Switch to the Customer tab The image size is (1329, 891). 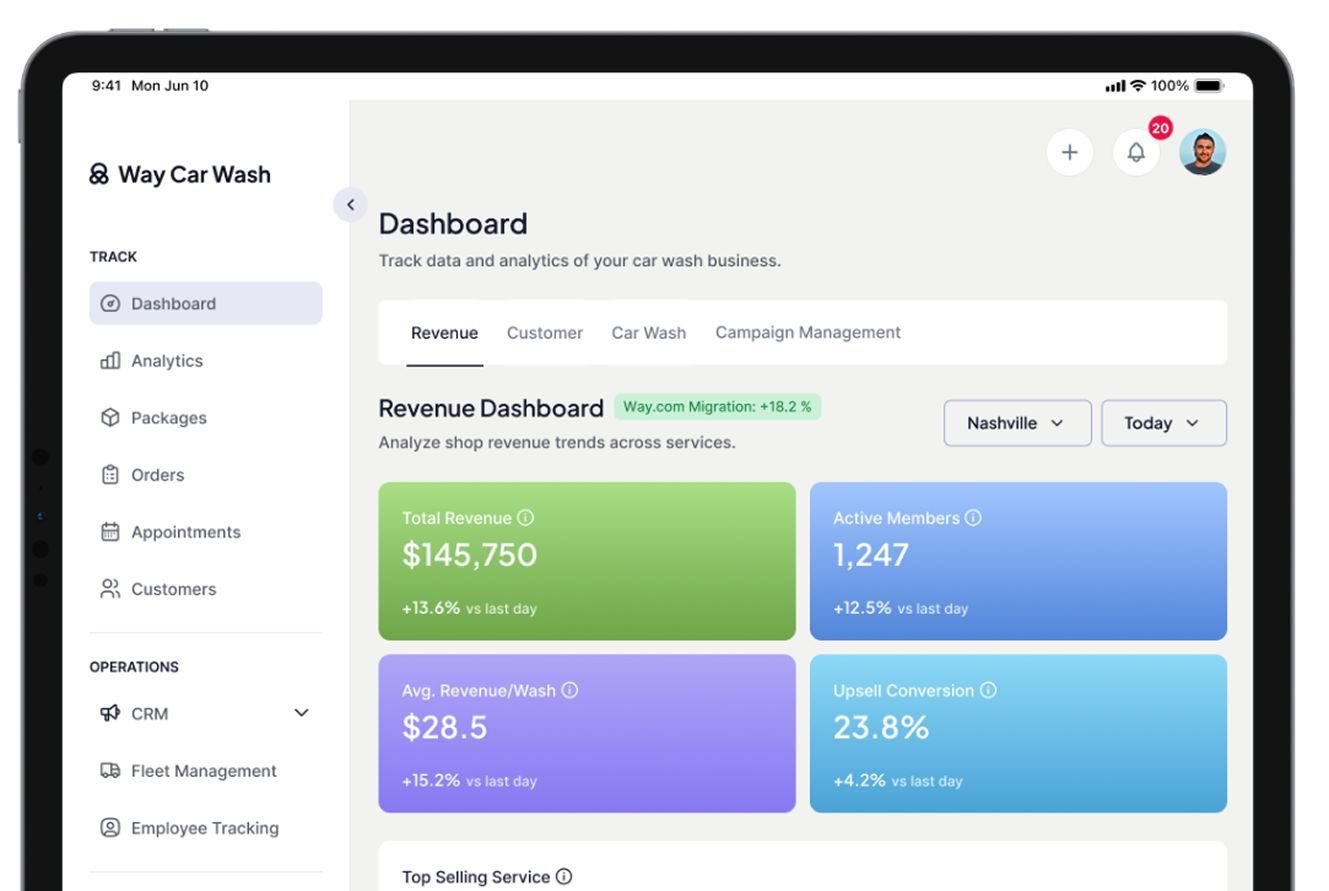coord(545,333)
